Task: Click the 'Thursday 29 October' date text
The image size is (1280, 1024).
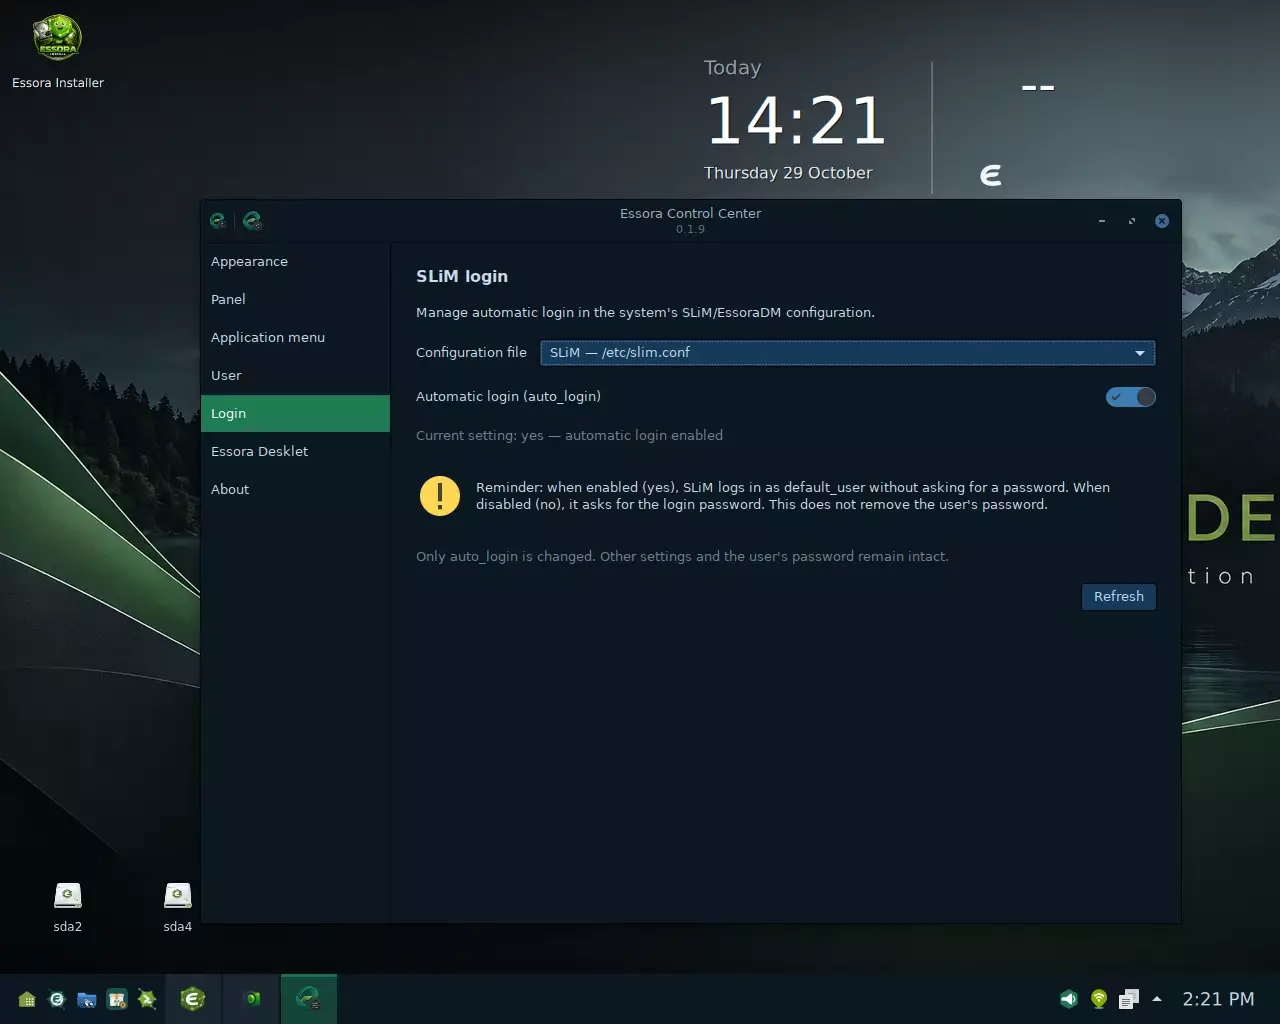Action: click(788, 173)
